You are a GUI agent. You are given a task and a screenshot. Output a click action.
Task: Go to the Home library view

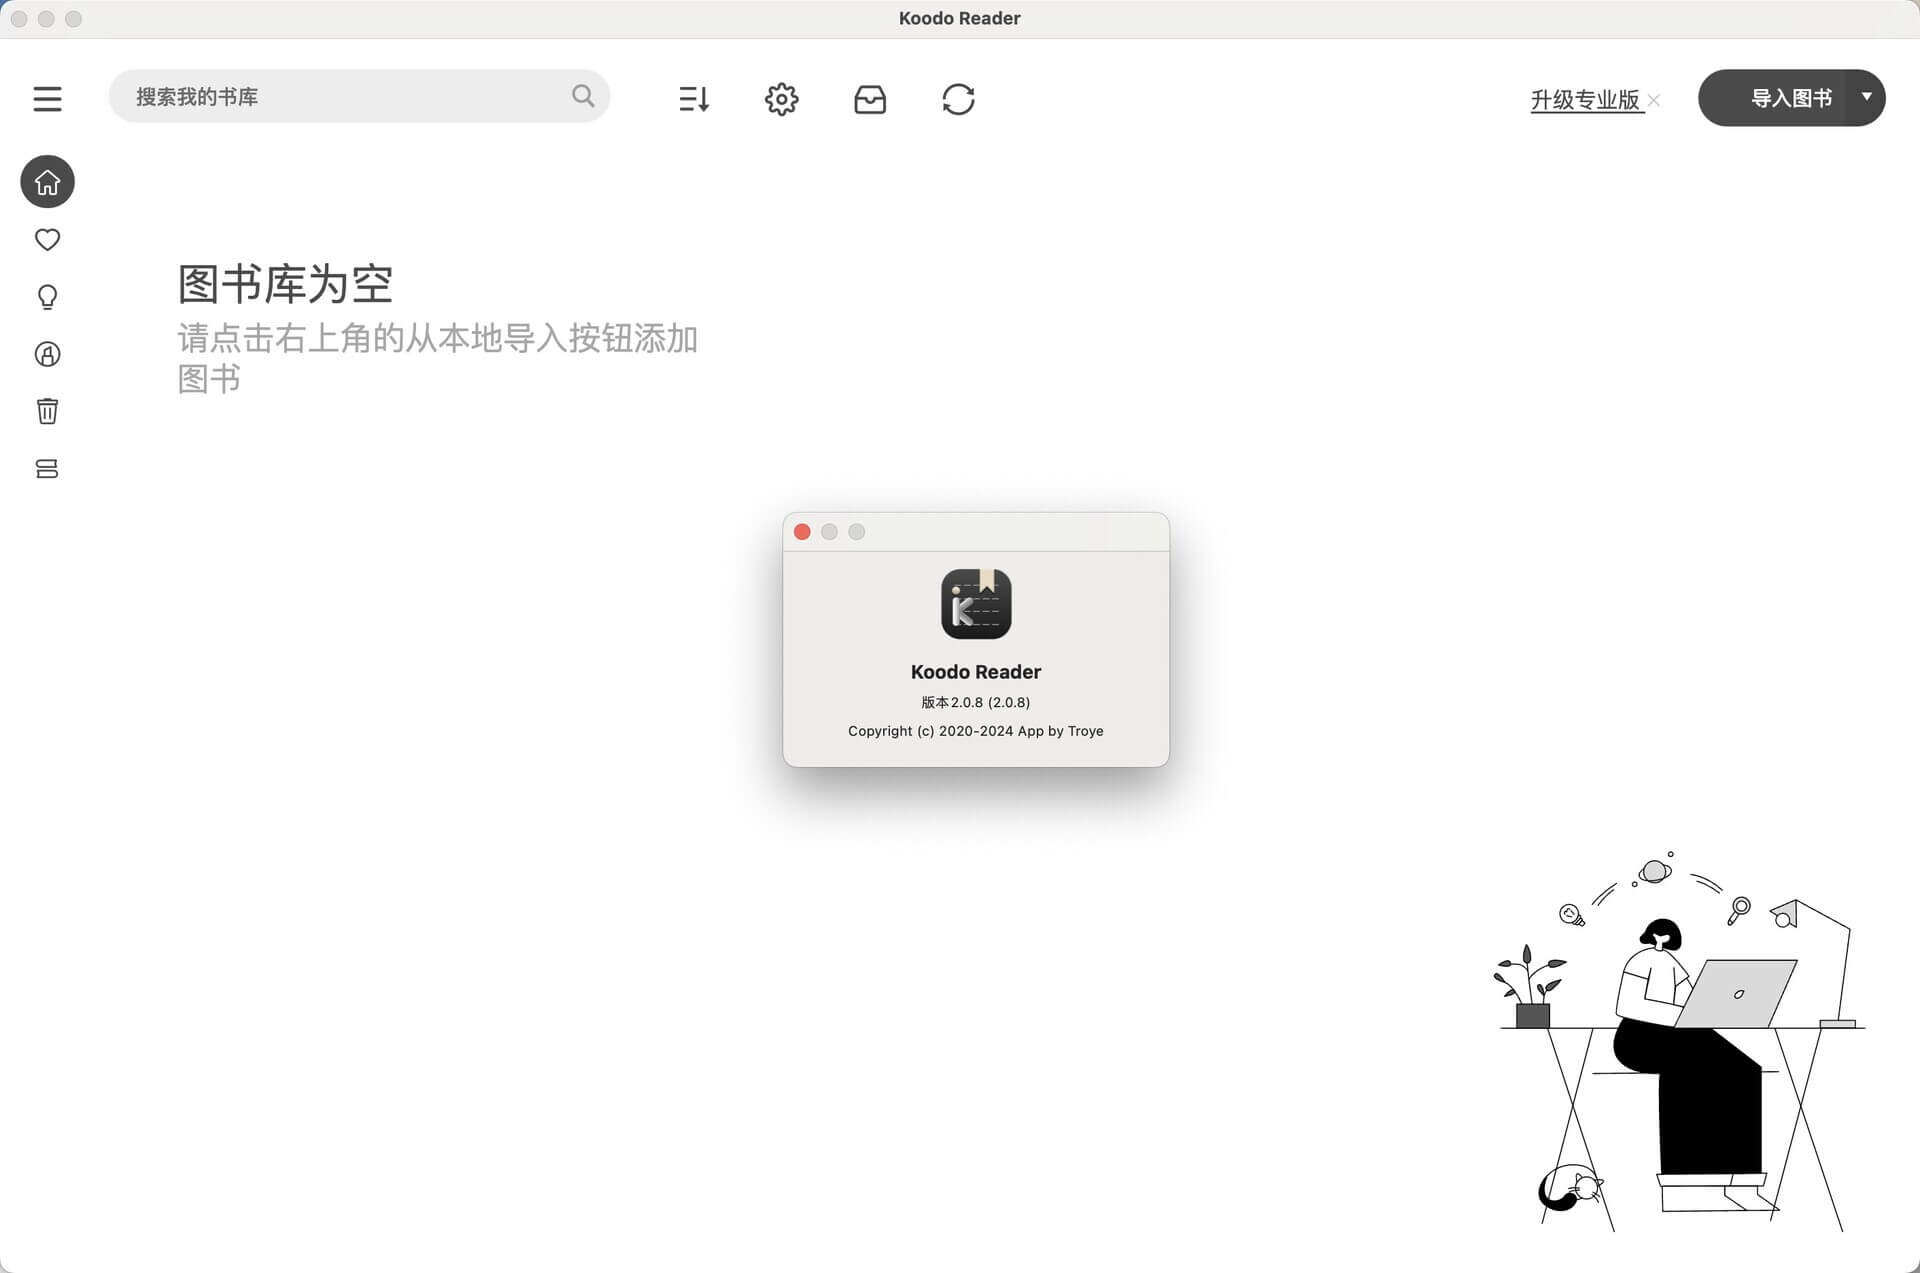(47, 182)
